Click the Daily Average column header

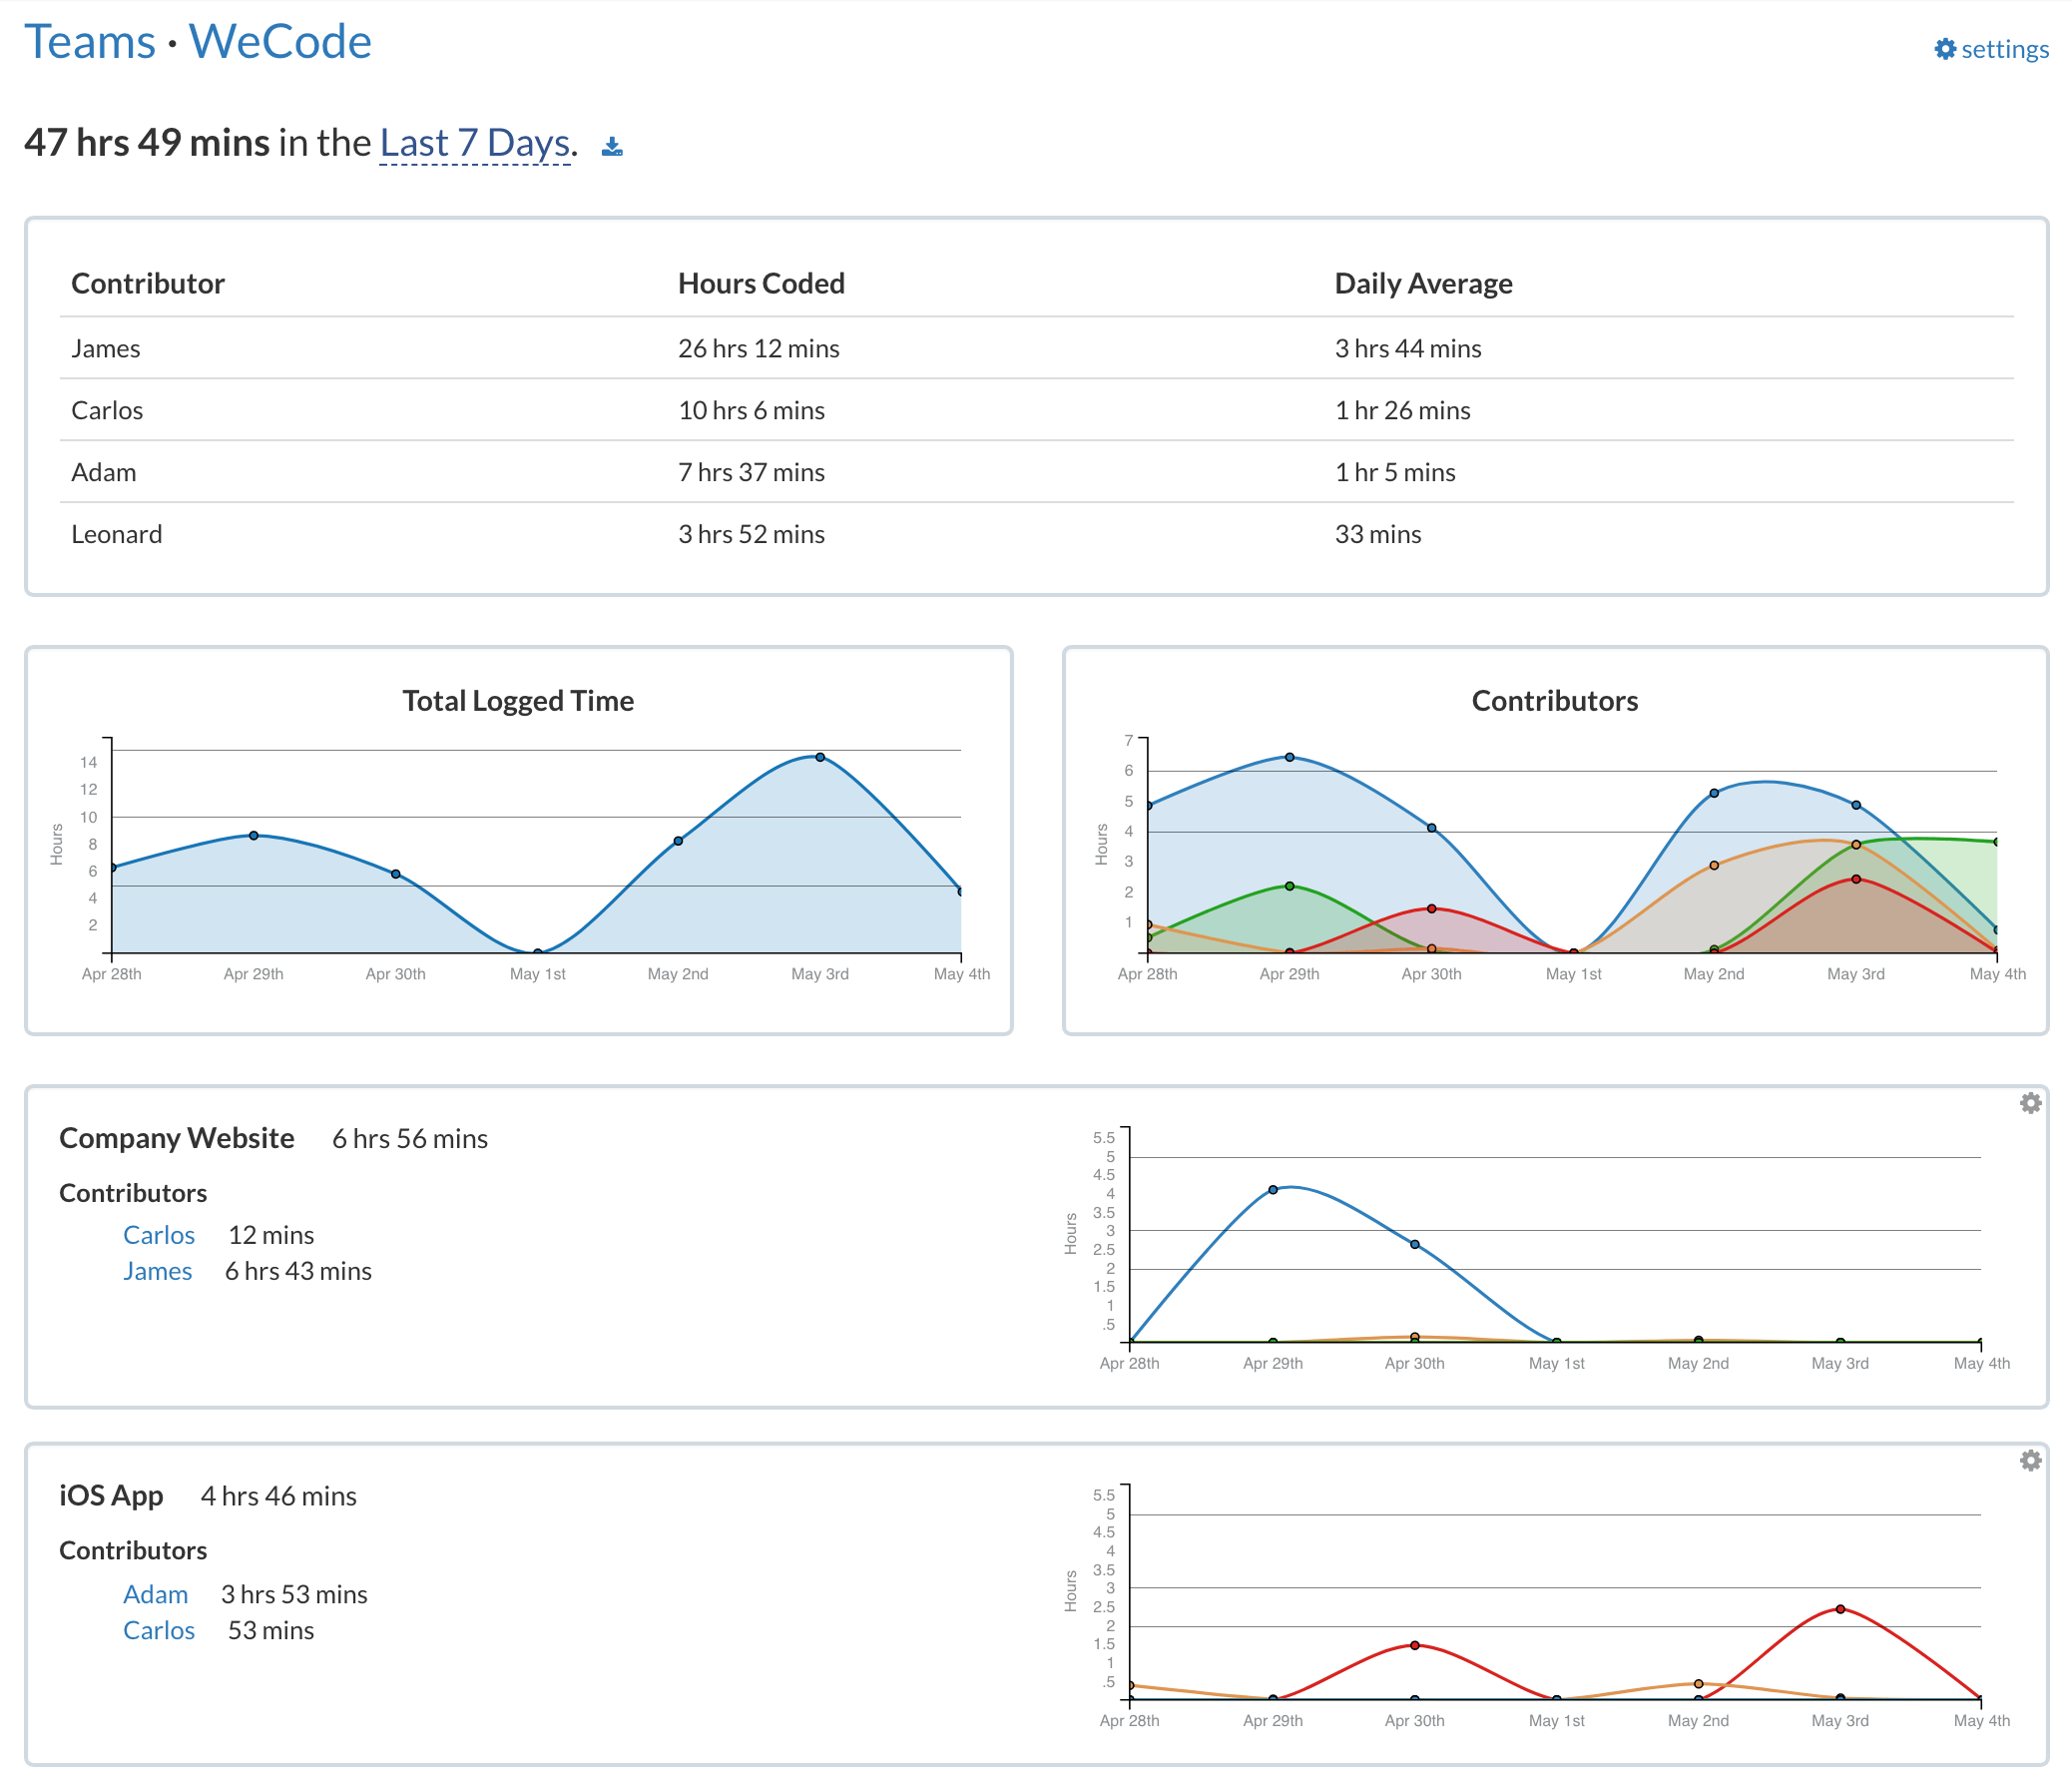[1423, 284]
